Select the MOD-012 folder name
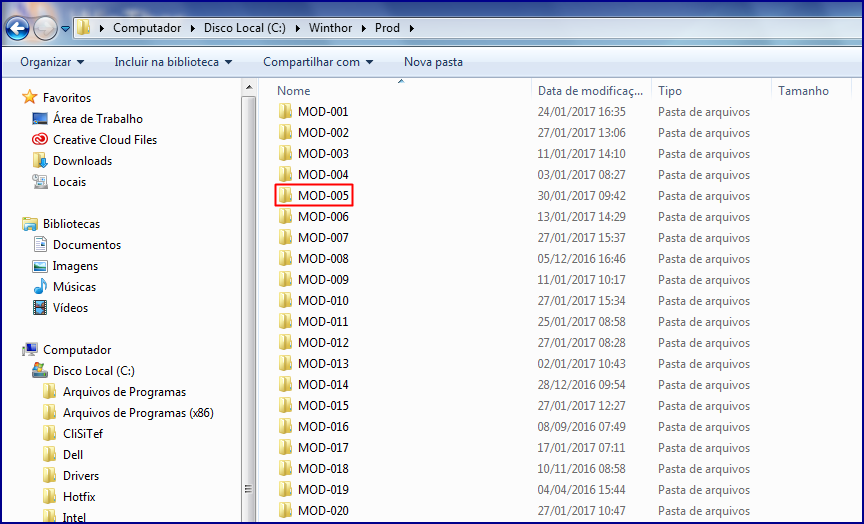 pos(323,343)
